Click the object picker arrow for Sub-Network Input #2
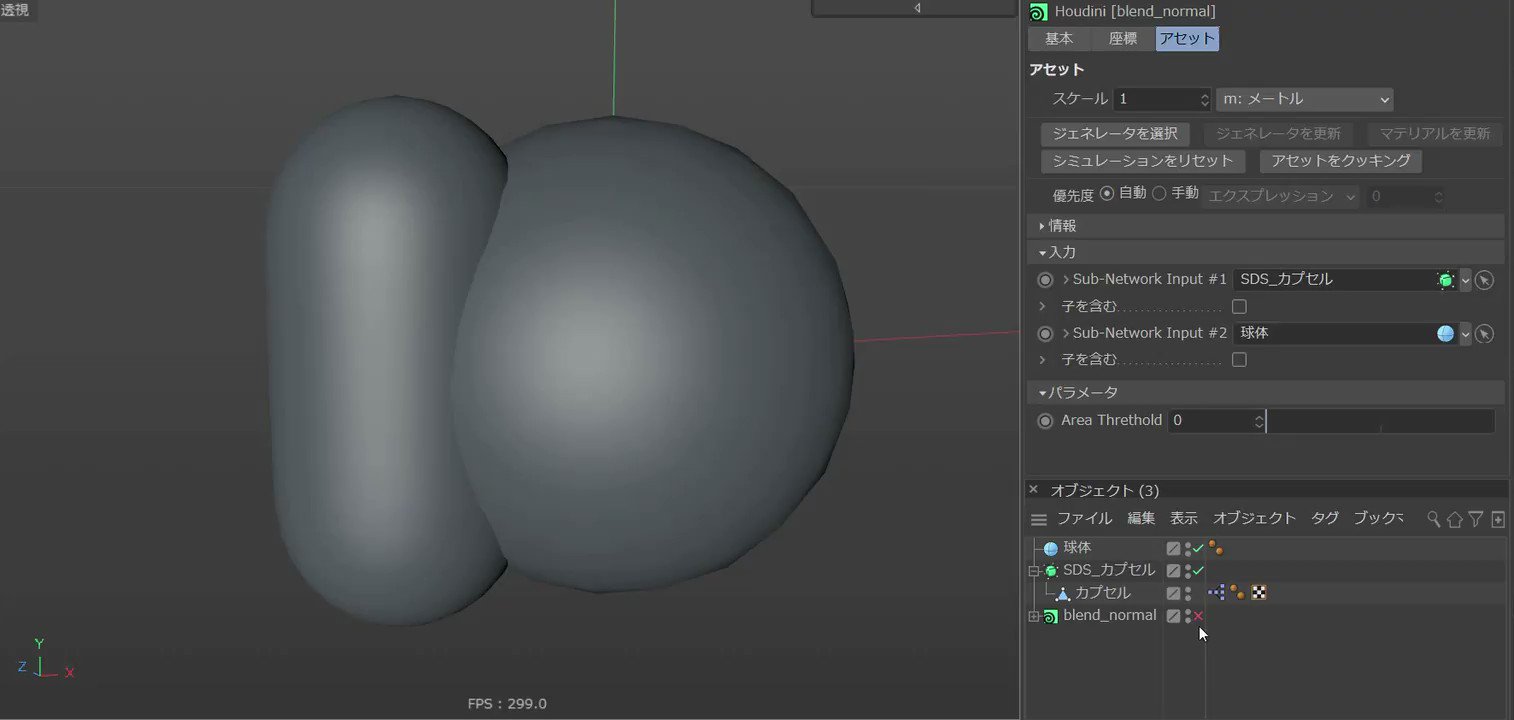 [1485, 334]
